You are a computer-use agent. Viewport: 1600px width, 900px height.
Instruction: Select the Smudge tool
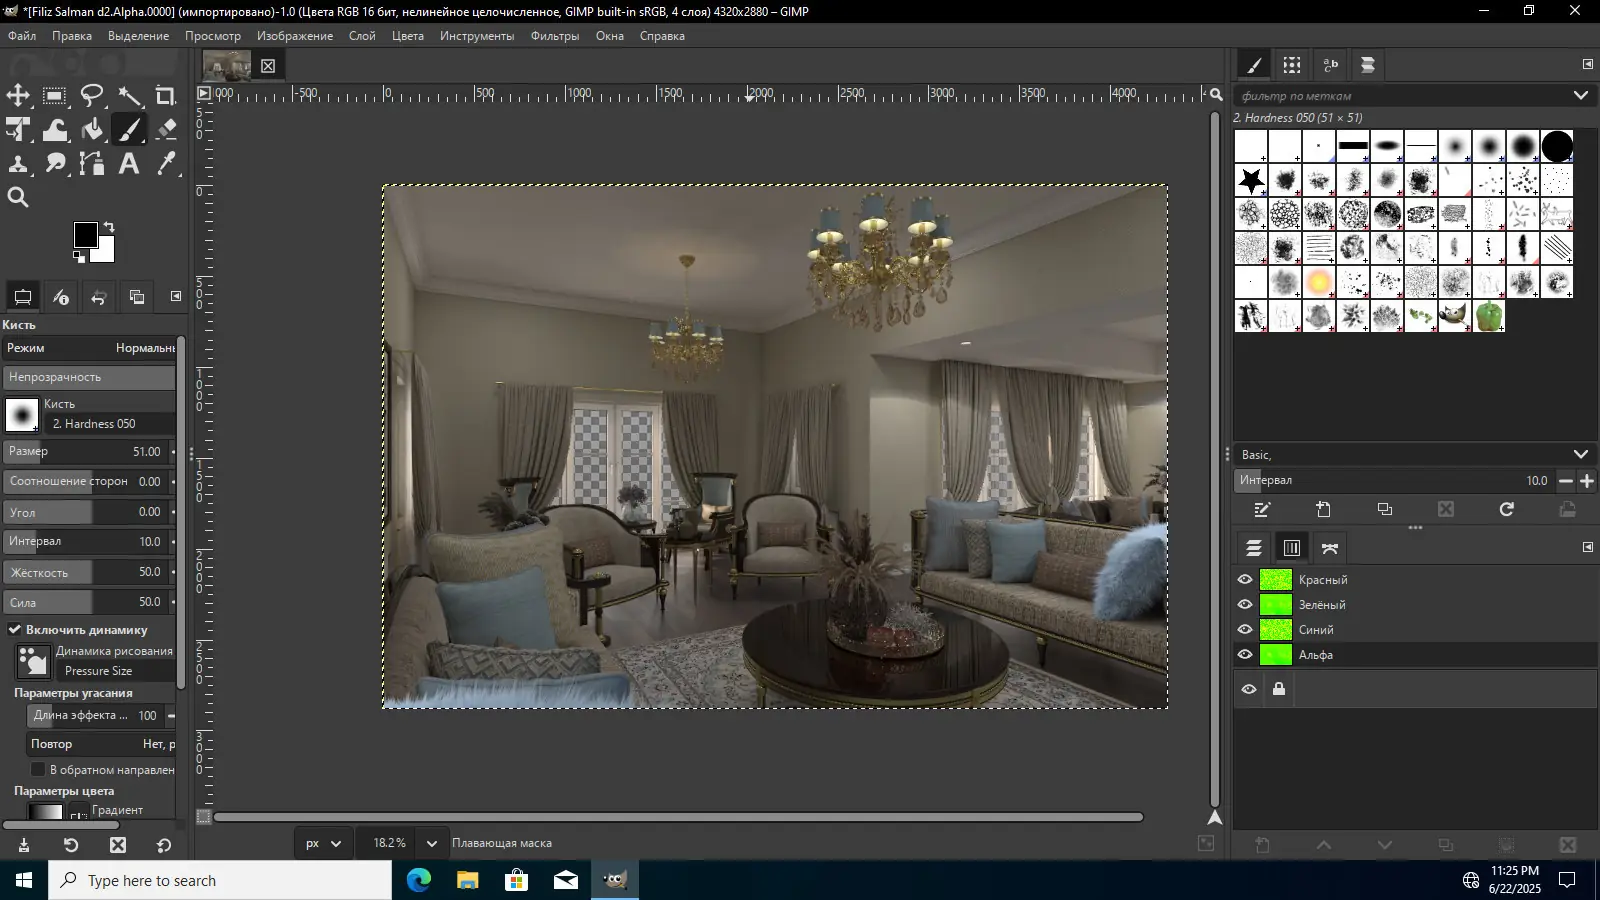(x=55, y=164)
